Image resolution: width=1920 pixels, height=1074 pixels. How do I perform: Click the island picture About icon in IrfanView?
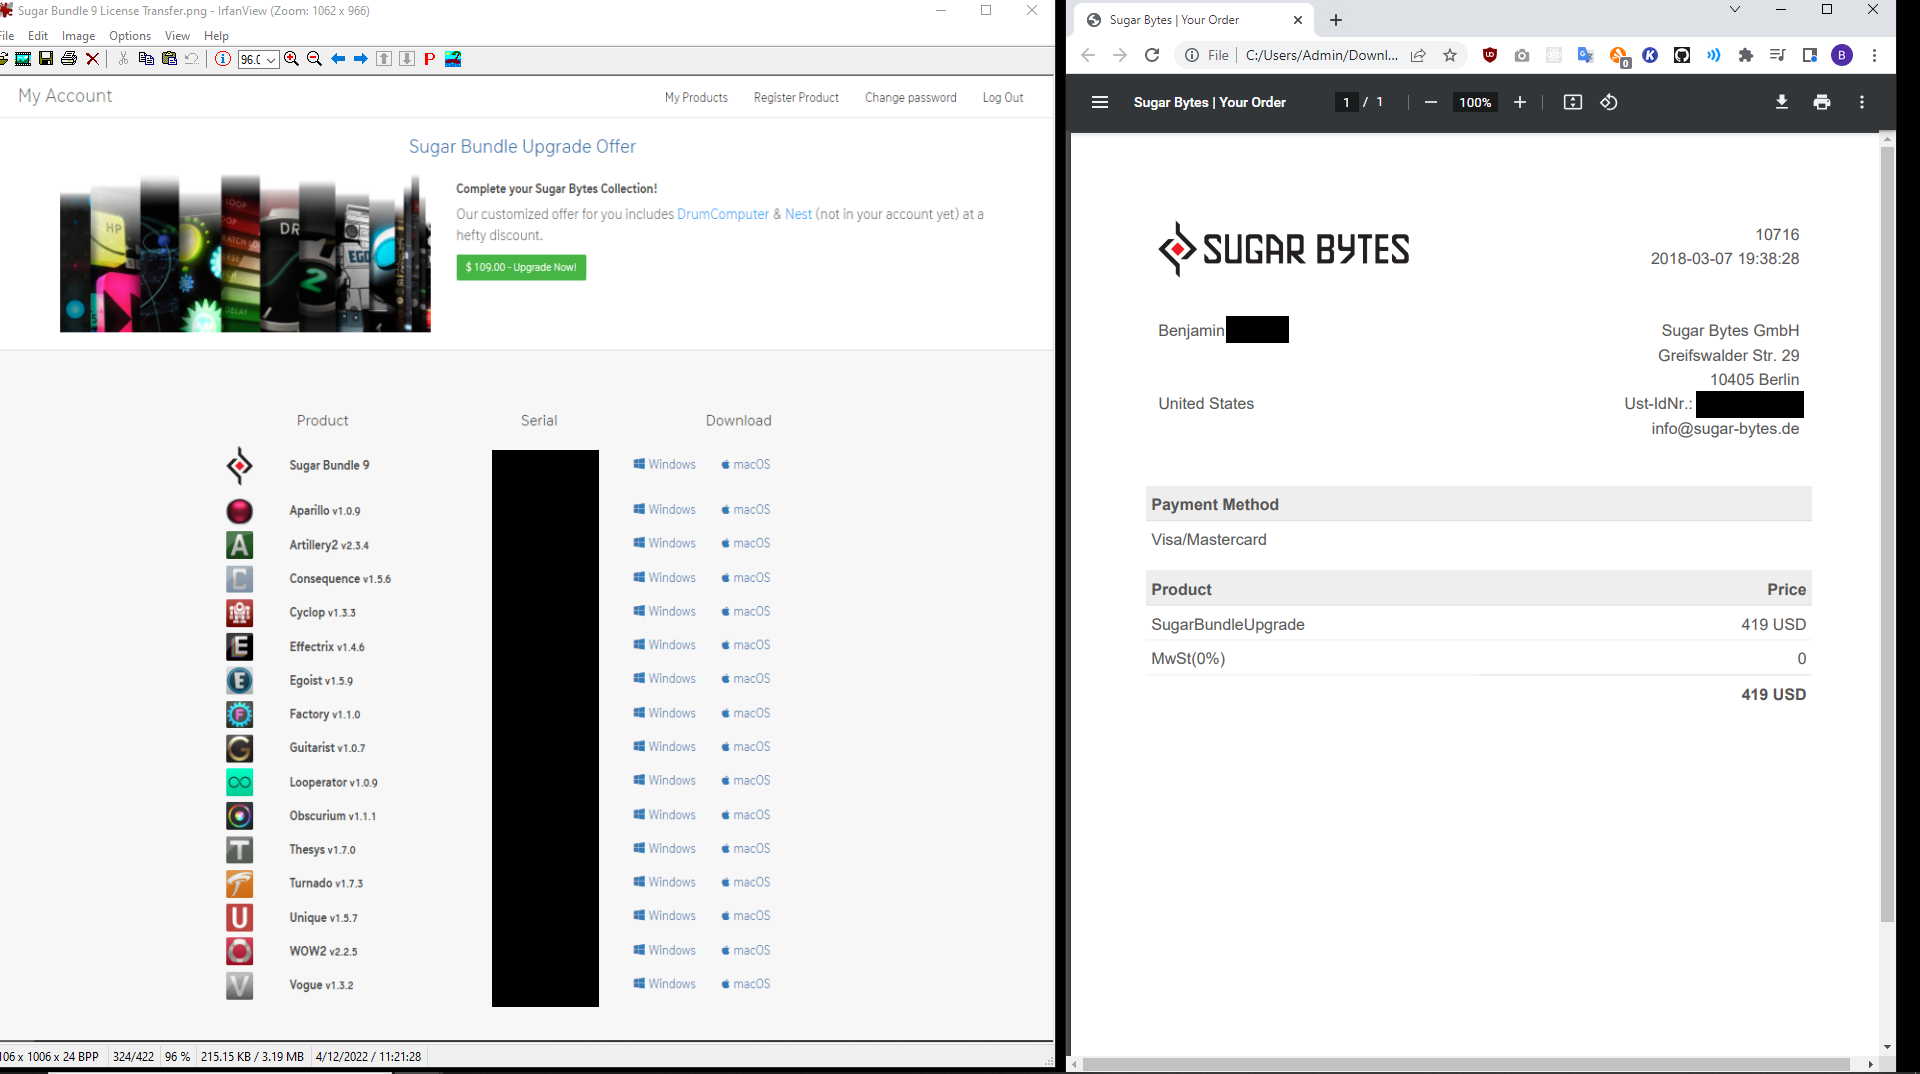click(453, 59)
